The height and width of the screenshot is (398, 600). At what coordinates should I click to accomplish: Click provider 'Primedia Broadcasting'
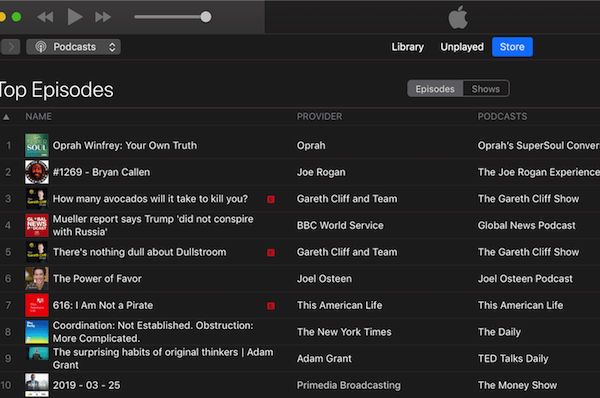point(349,385)
